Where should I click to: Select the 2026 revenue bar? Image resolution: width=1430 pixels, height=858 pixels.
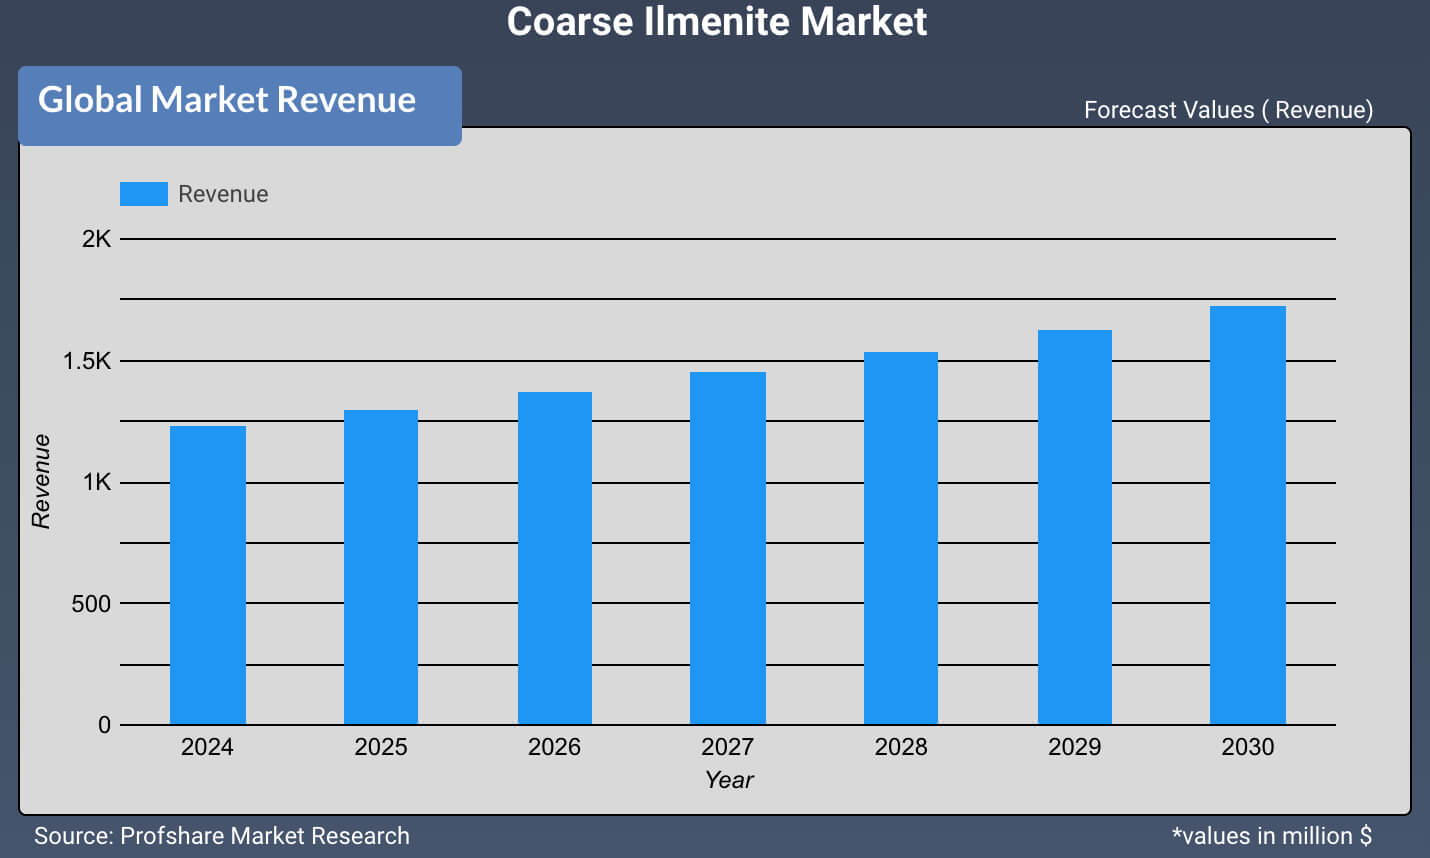click(555, 558)
